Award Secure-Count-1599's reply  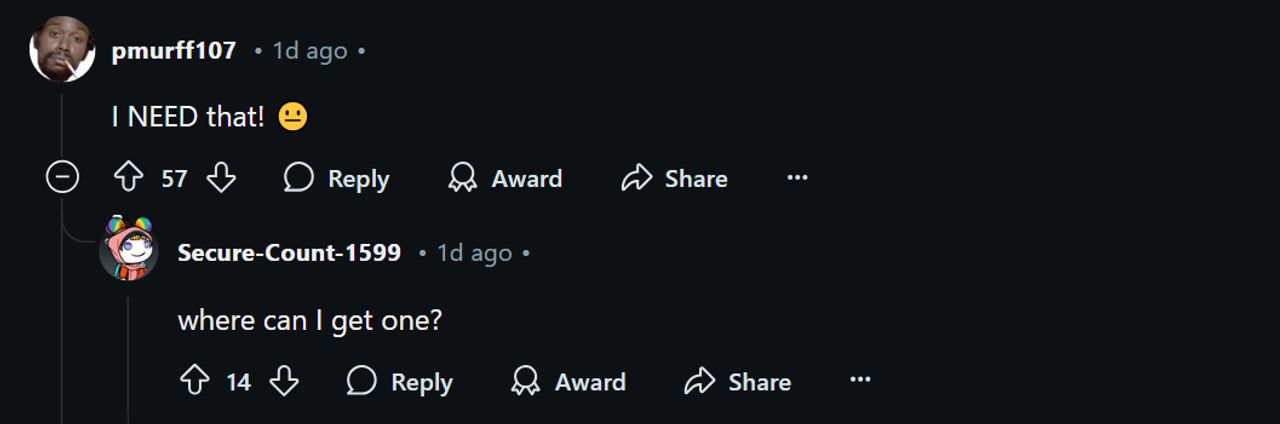click(568, 381)
